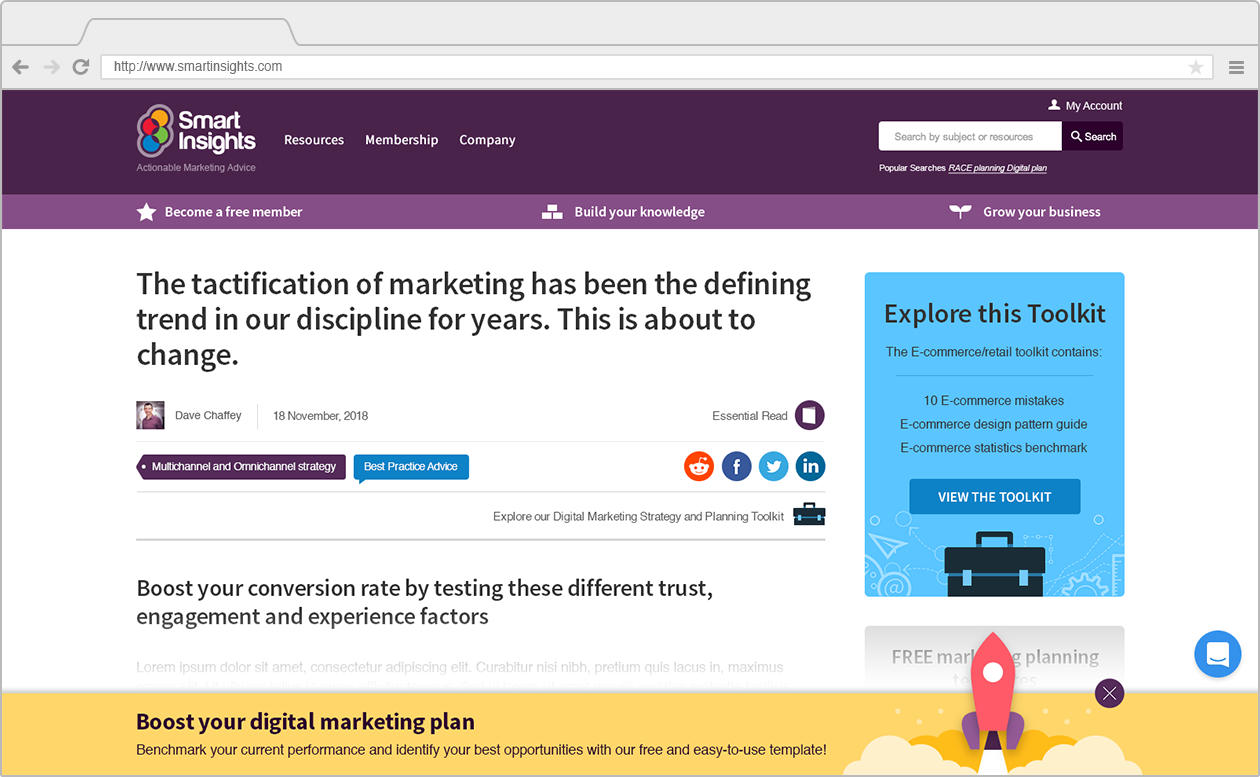Click the Twitter share icon
Screen dimensions: 1260x777
coord(773,466)
